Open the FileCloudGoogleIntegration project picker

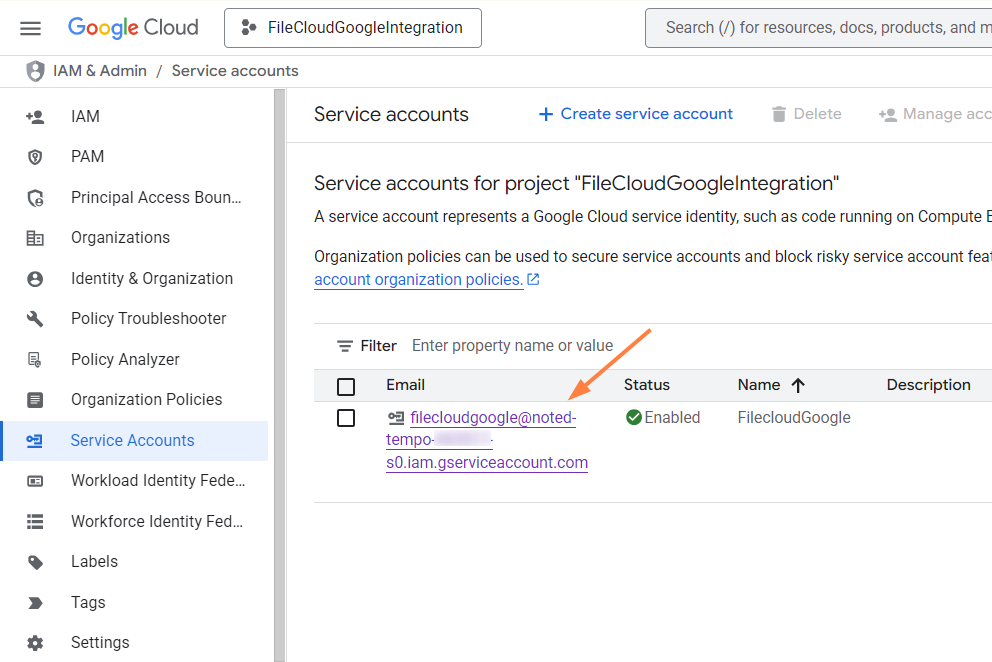(353, 28)
